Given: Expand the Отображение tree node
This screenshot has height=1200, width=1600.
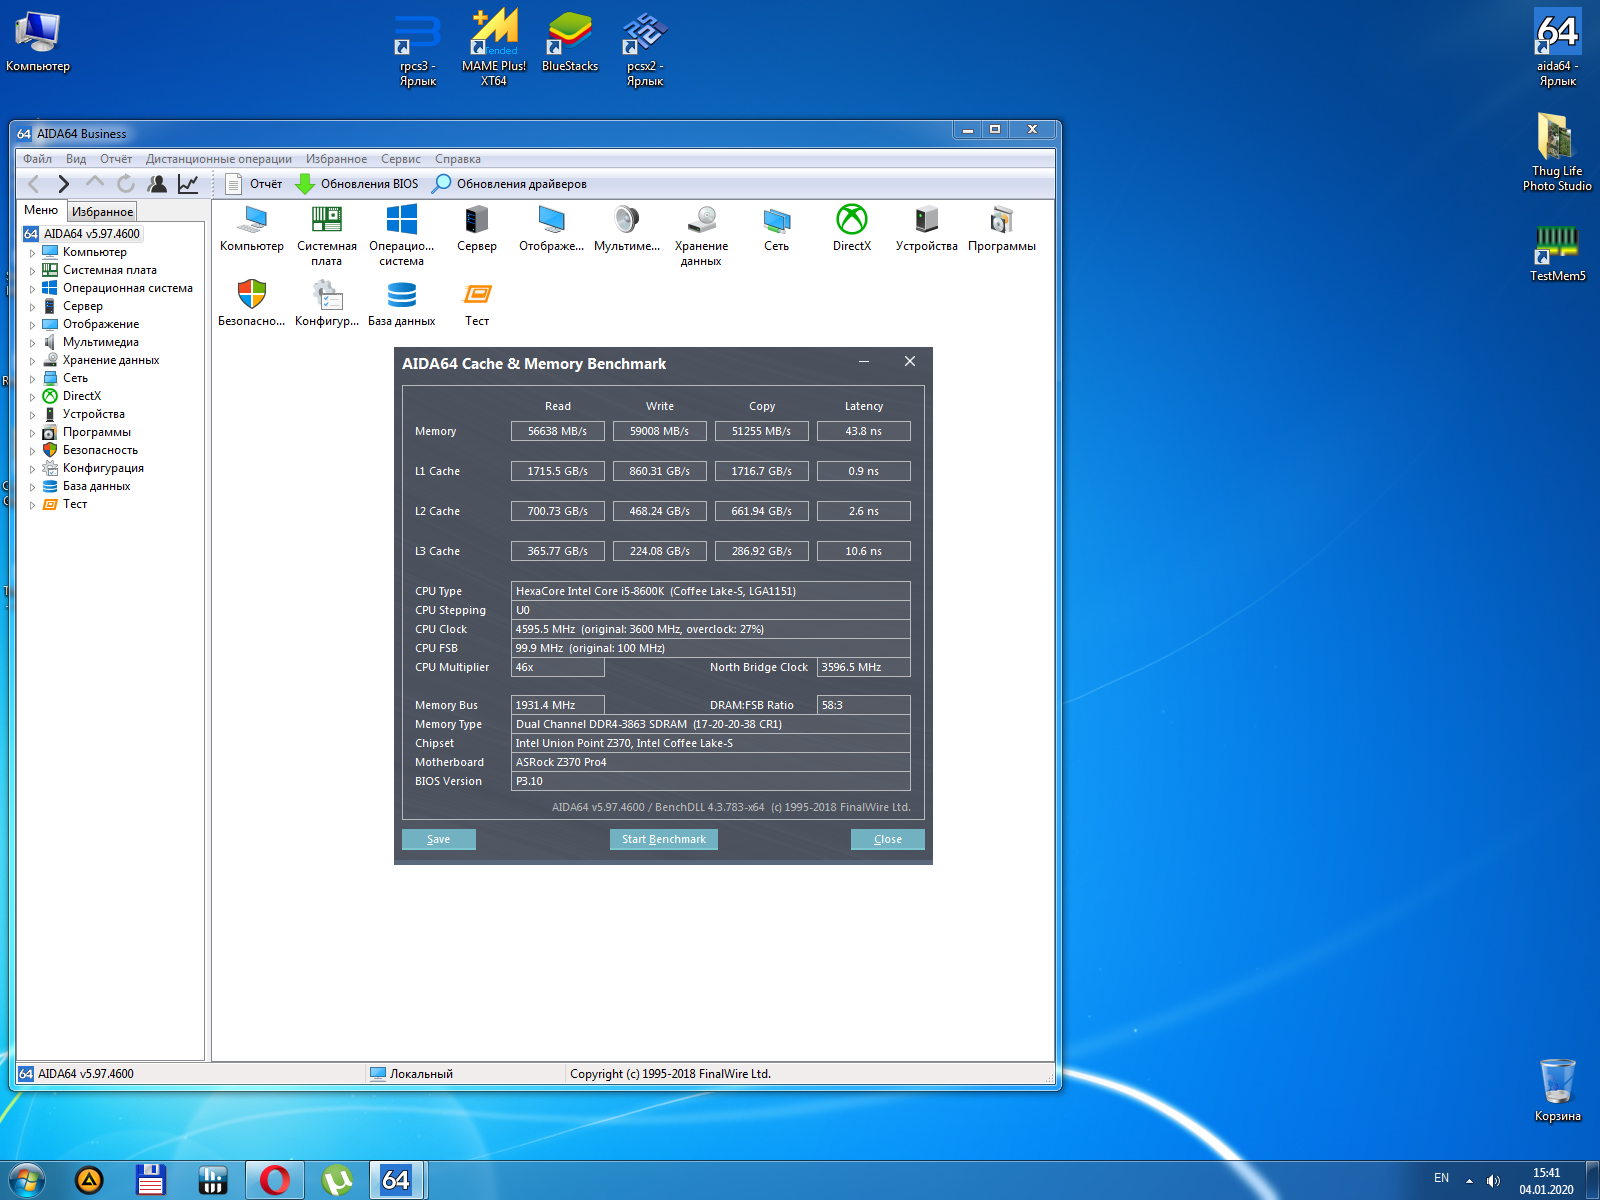Looking at the screenshot, I should coord(32,325).
